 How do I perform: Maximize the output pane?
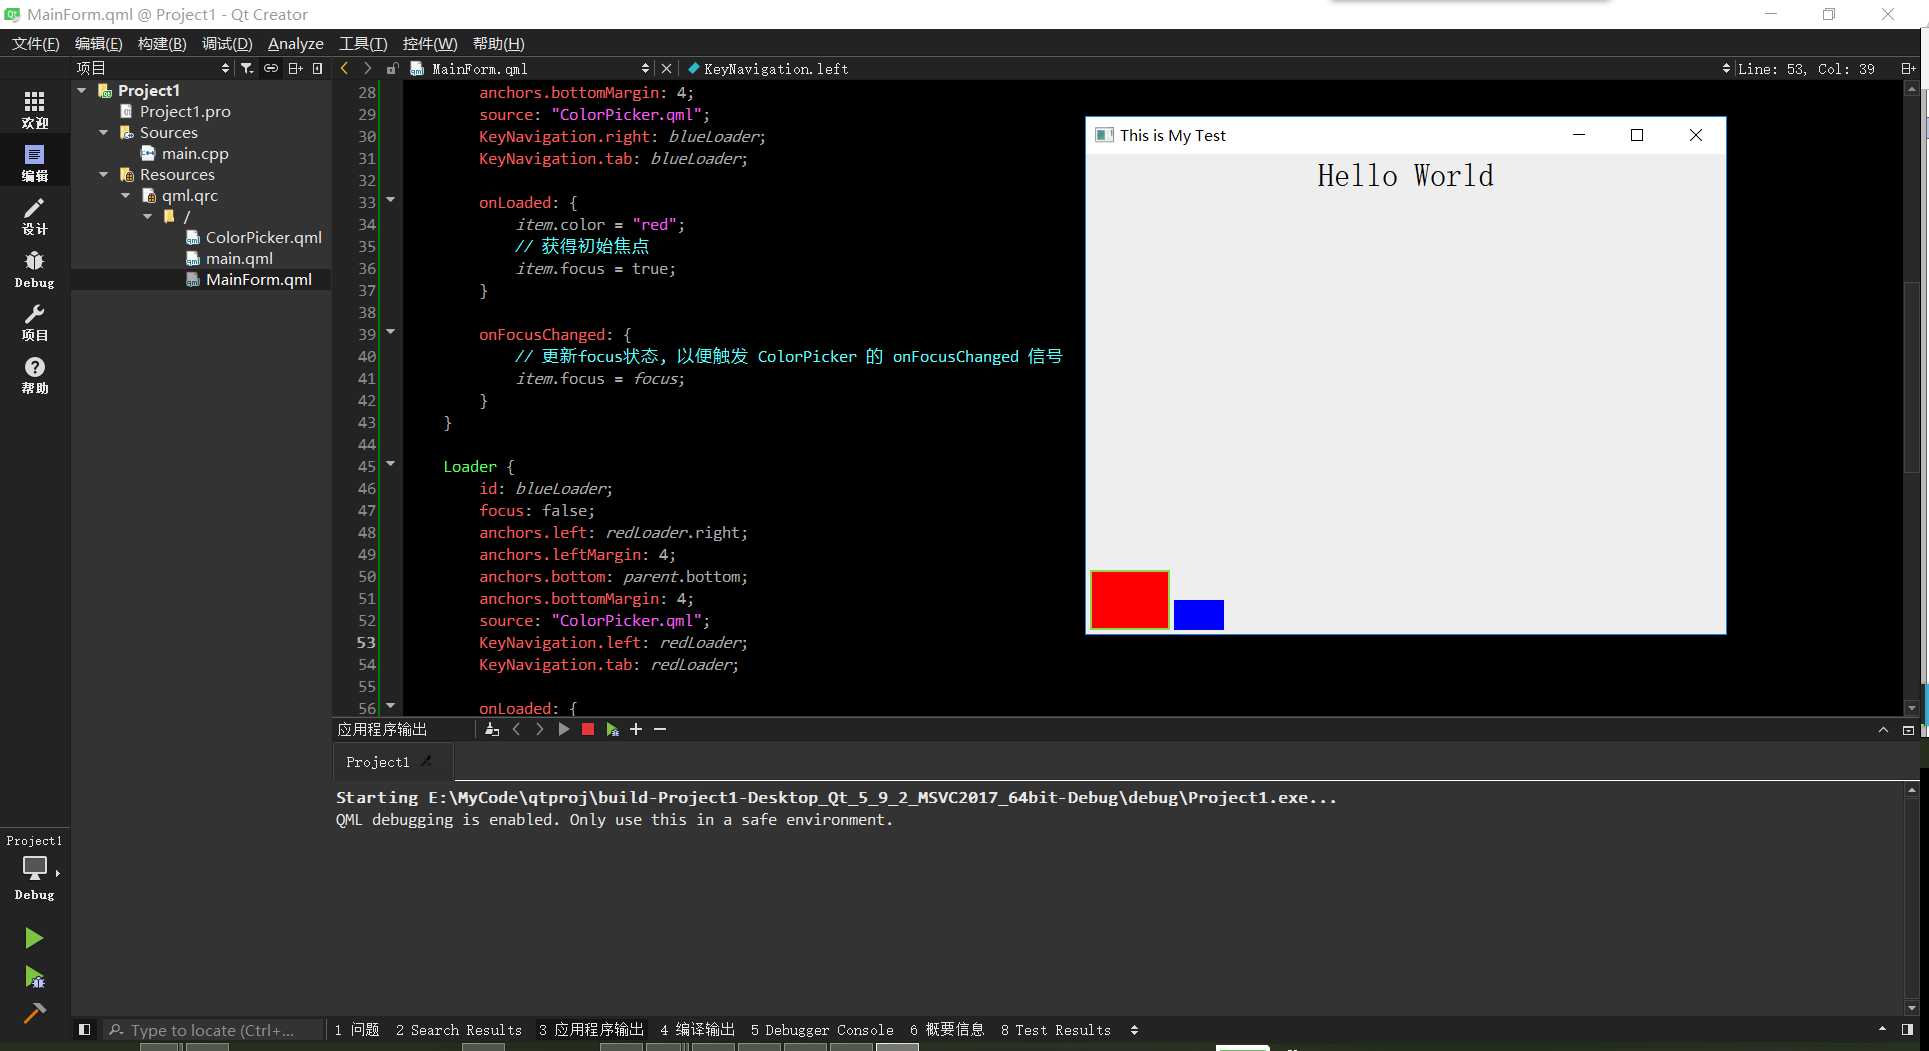(1908, 730)
